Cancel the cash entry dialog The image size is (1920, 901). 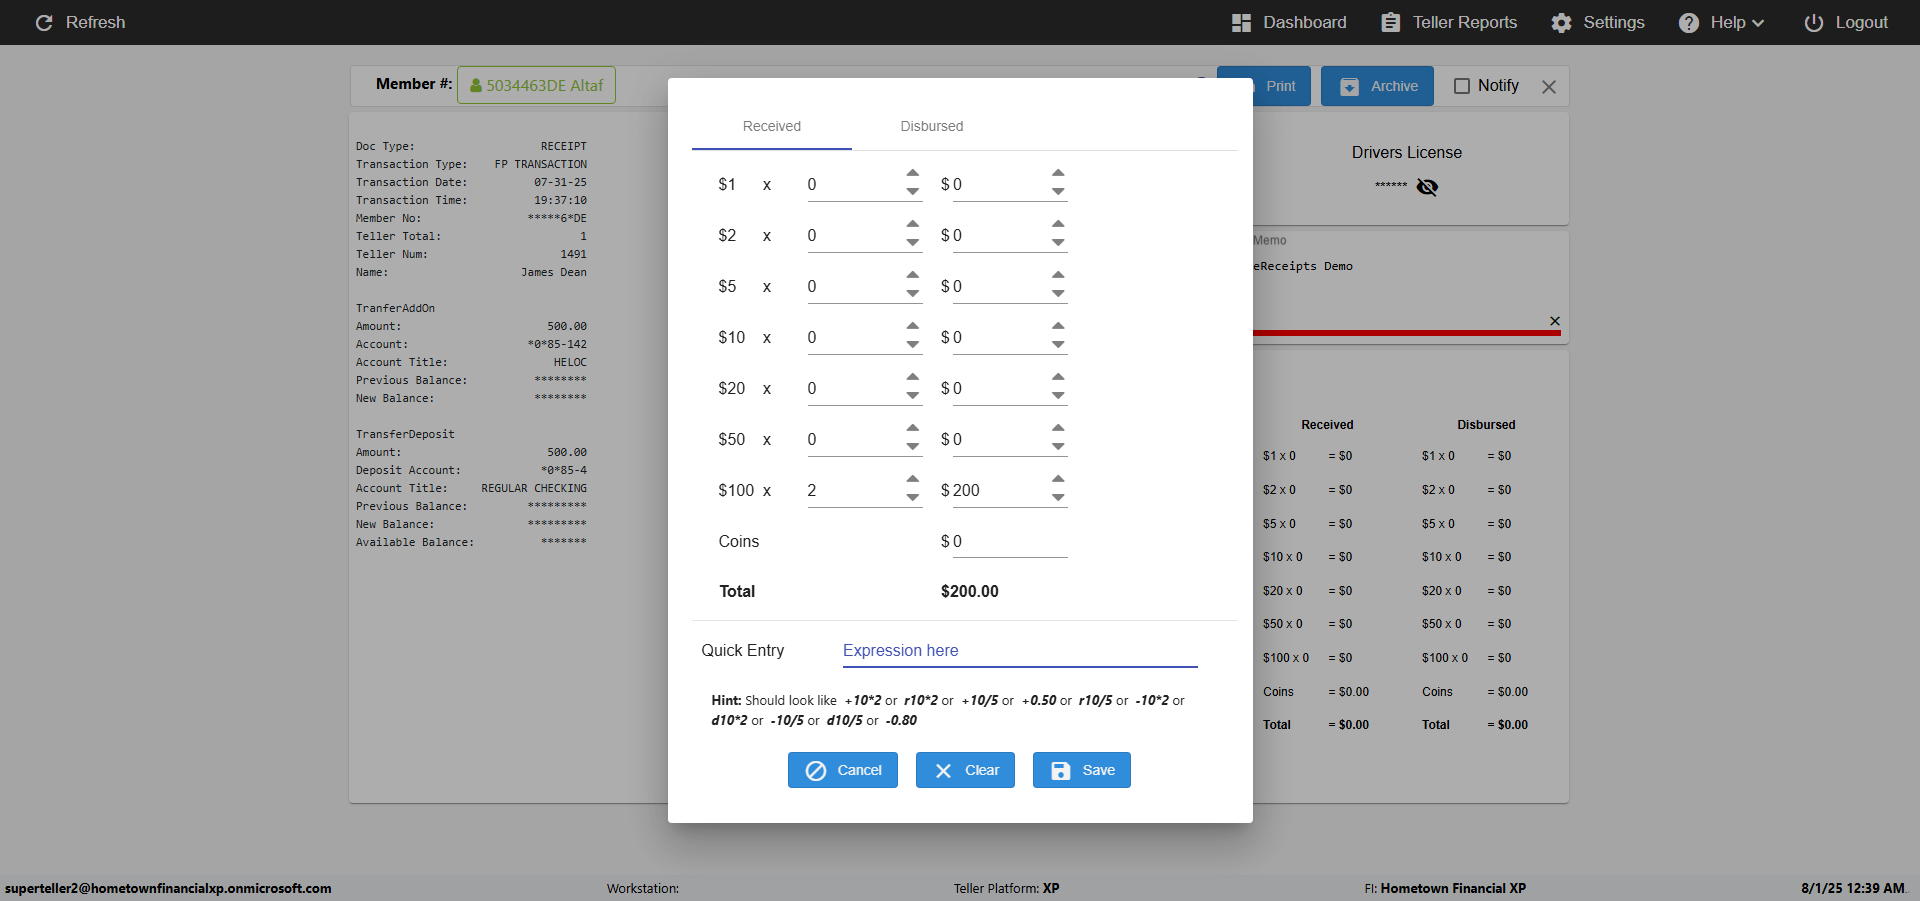point(843,770)
